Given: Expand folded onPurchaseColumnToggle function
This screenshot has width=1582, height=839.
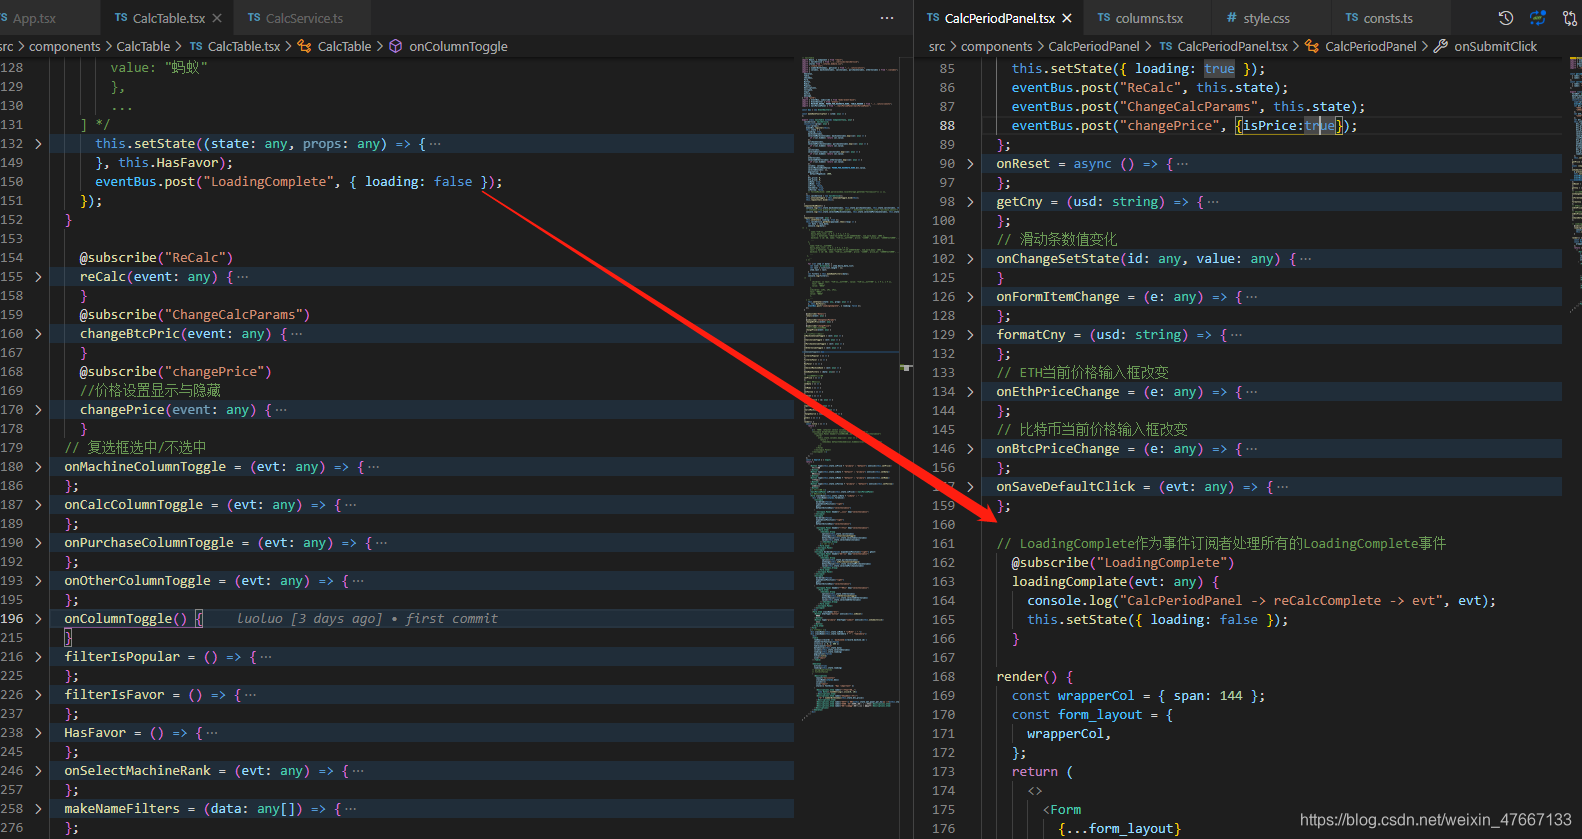Looking at the screenshot, I should 38,543.
